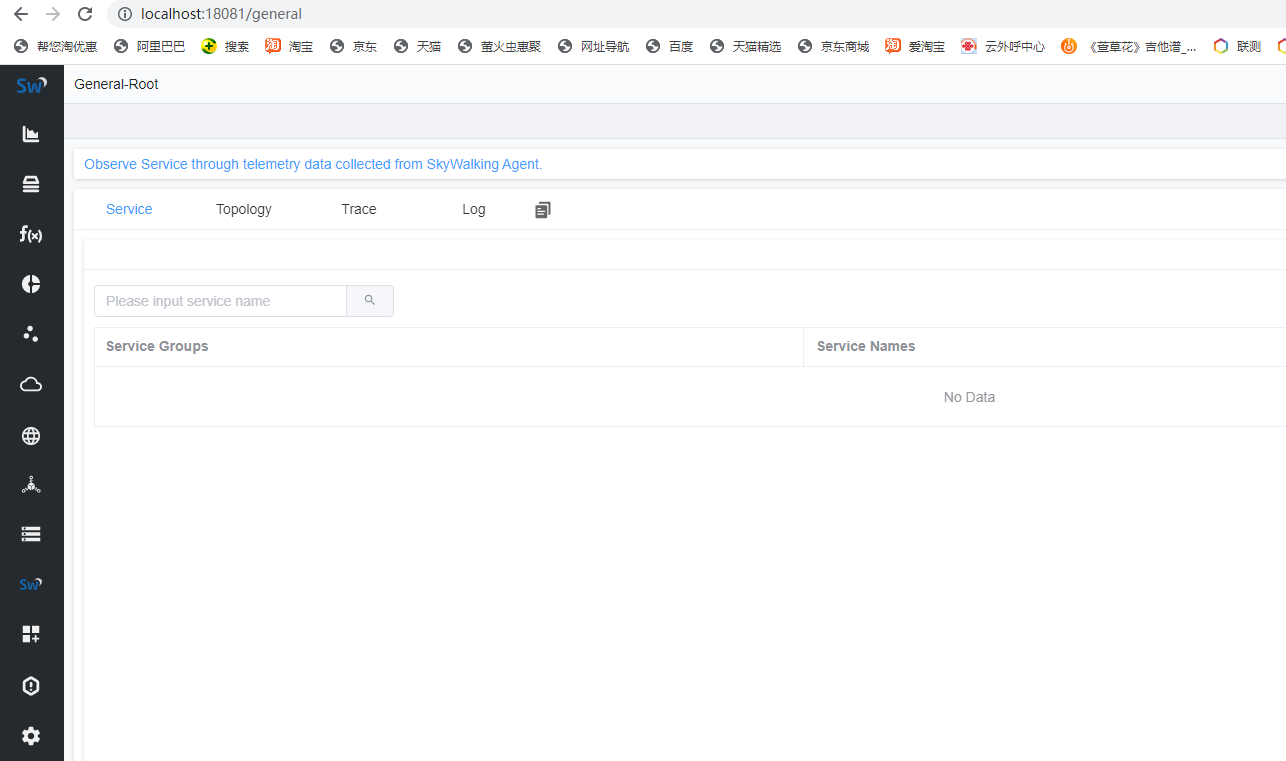Open the globe browser sidebar icon
The height and width of the screenshot is (761, 1286).
tap(31, 436)
